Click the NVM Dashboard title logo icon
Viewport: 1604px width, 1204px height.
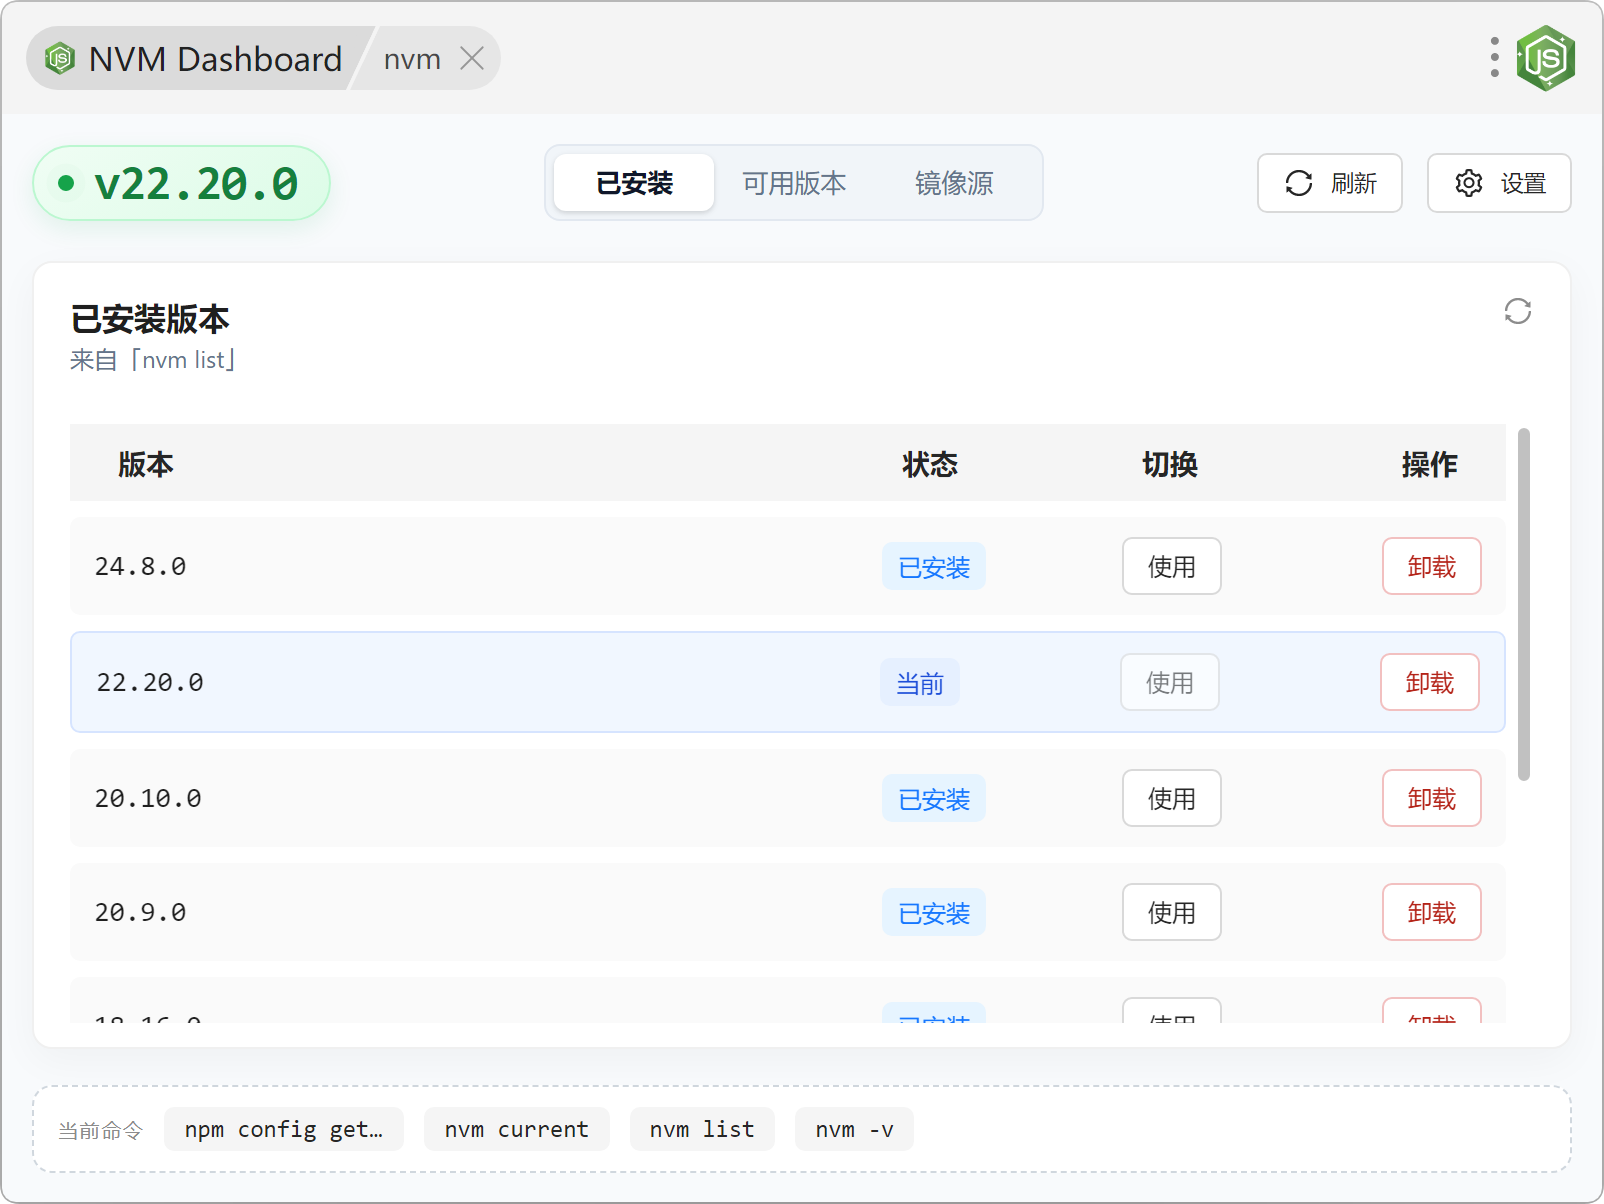pos(60,59)
